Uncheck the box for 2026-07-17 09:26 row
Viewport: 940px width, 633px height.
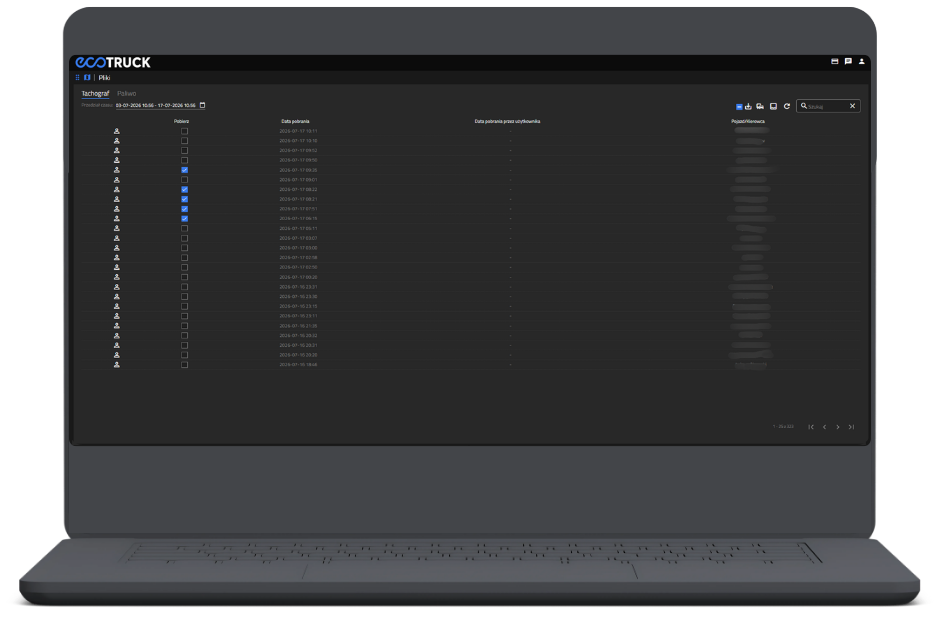185,170
